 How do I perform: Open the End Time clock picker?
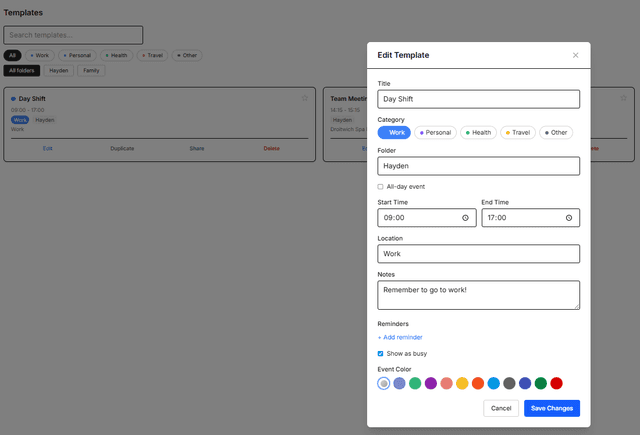tap(569, 218)
